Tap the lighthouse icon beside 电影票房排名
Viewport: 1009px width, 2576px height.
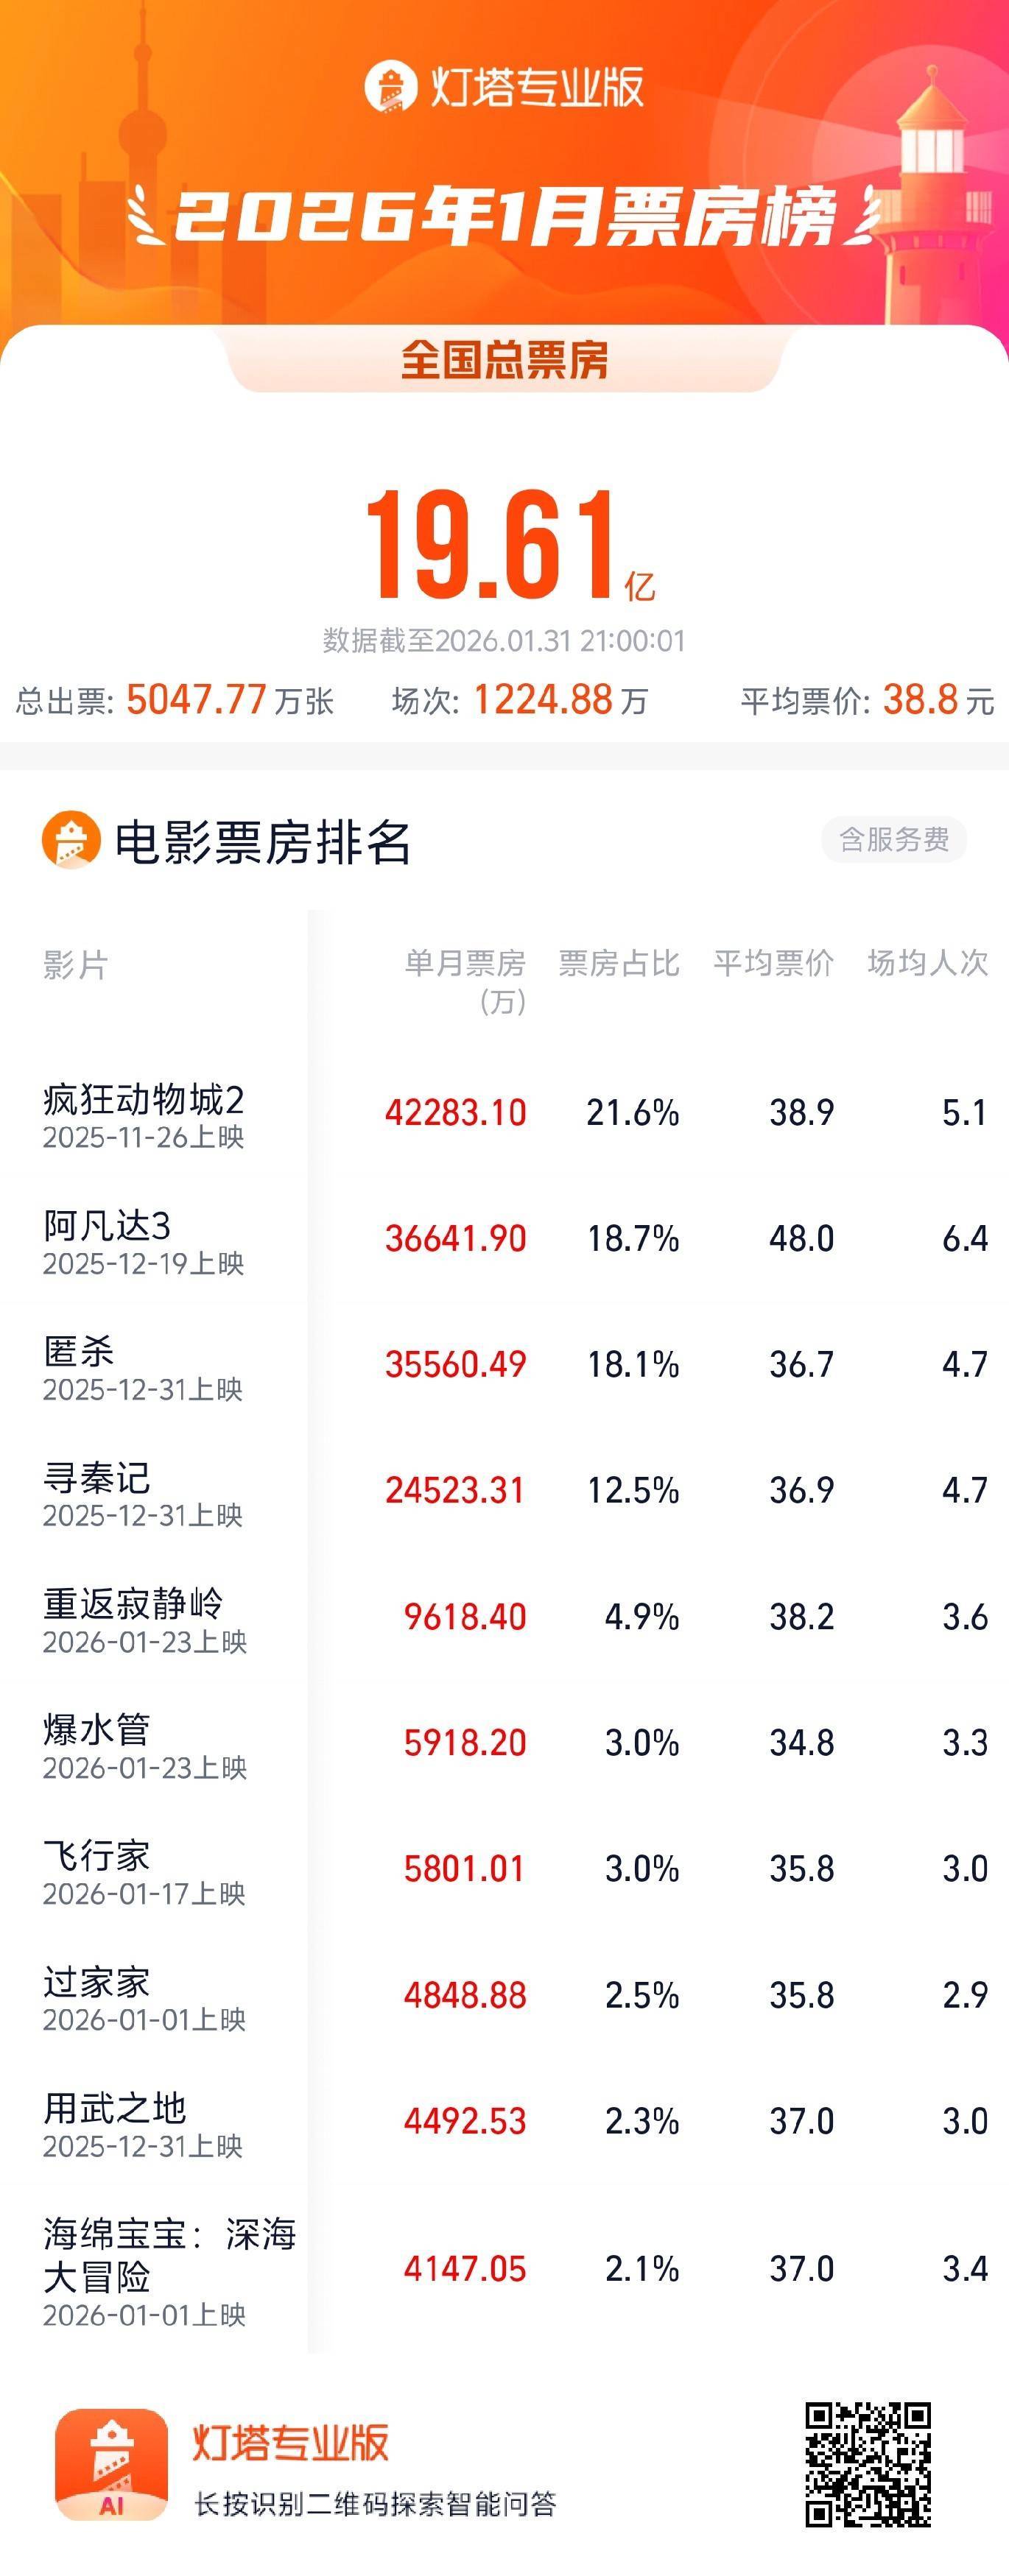tap(71, 839)
